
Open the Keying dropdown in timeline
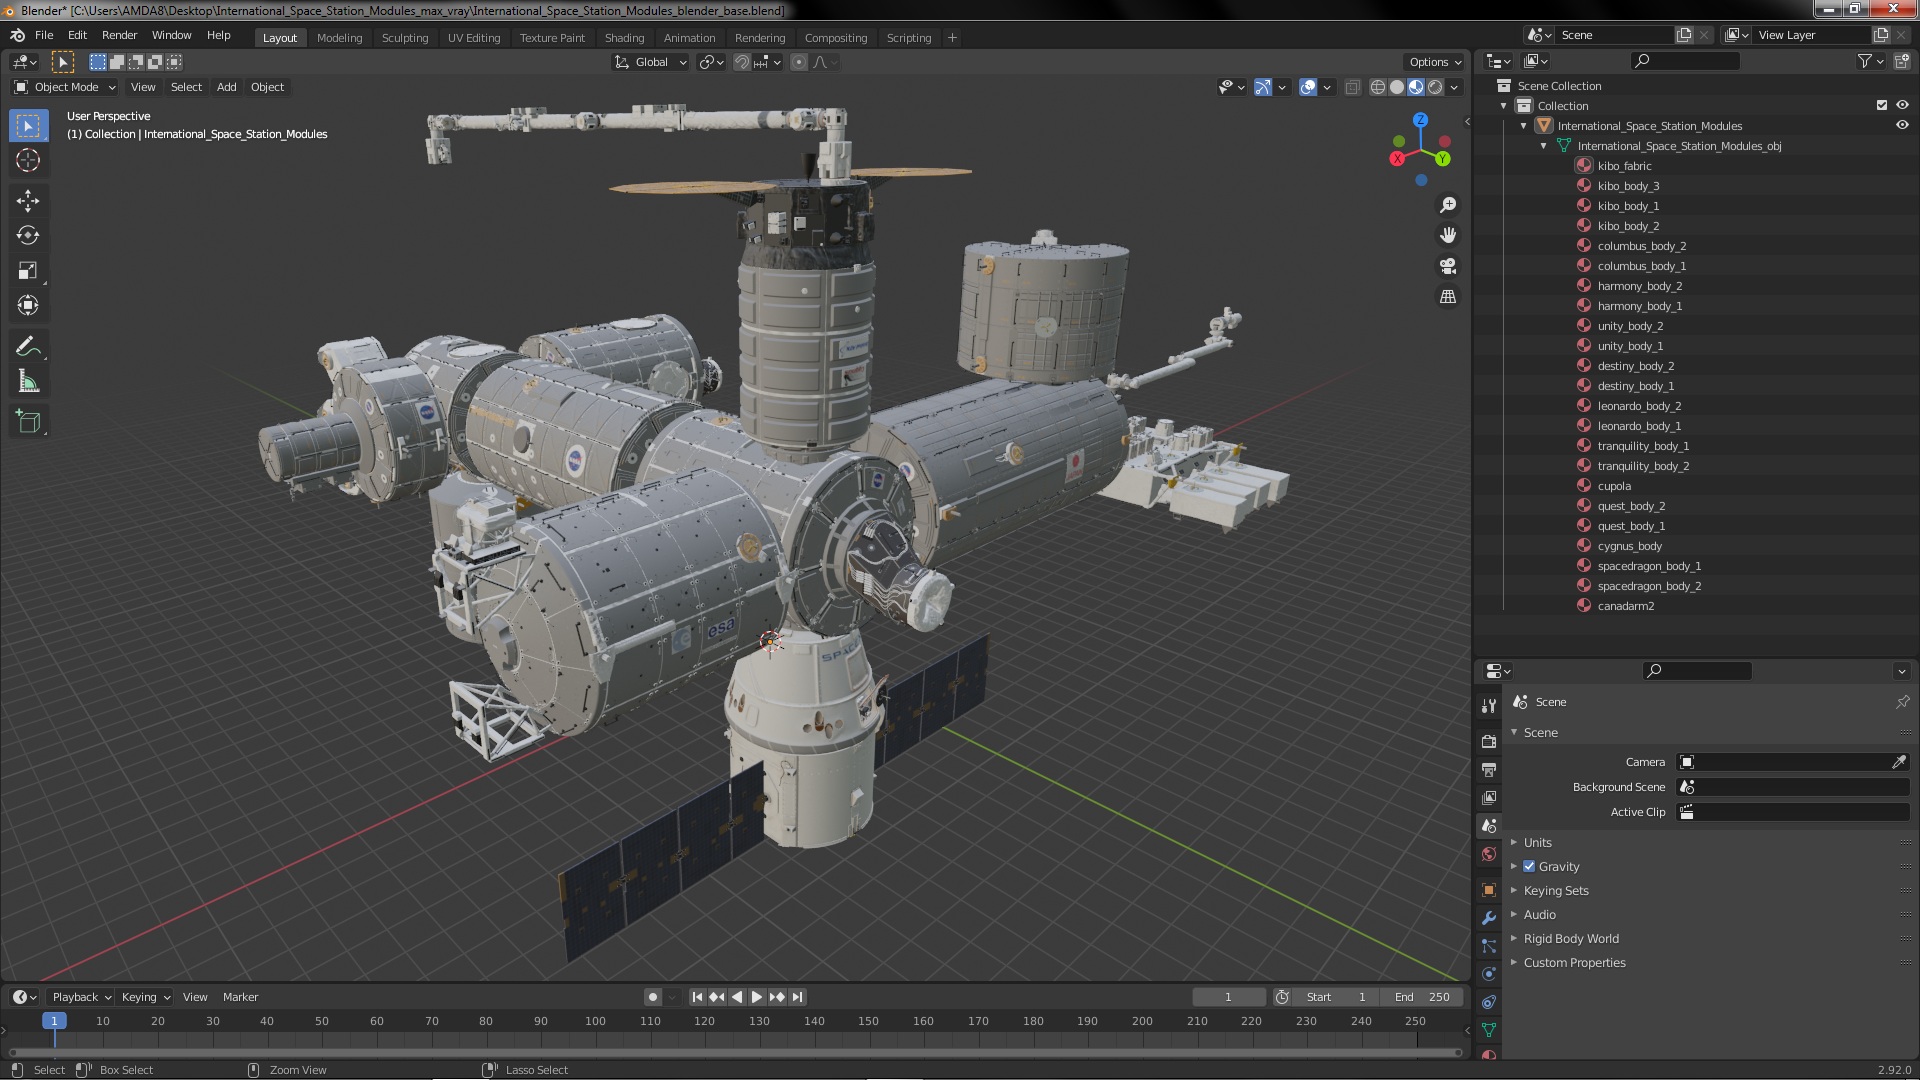[x=145, y=997]
